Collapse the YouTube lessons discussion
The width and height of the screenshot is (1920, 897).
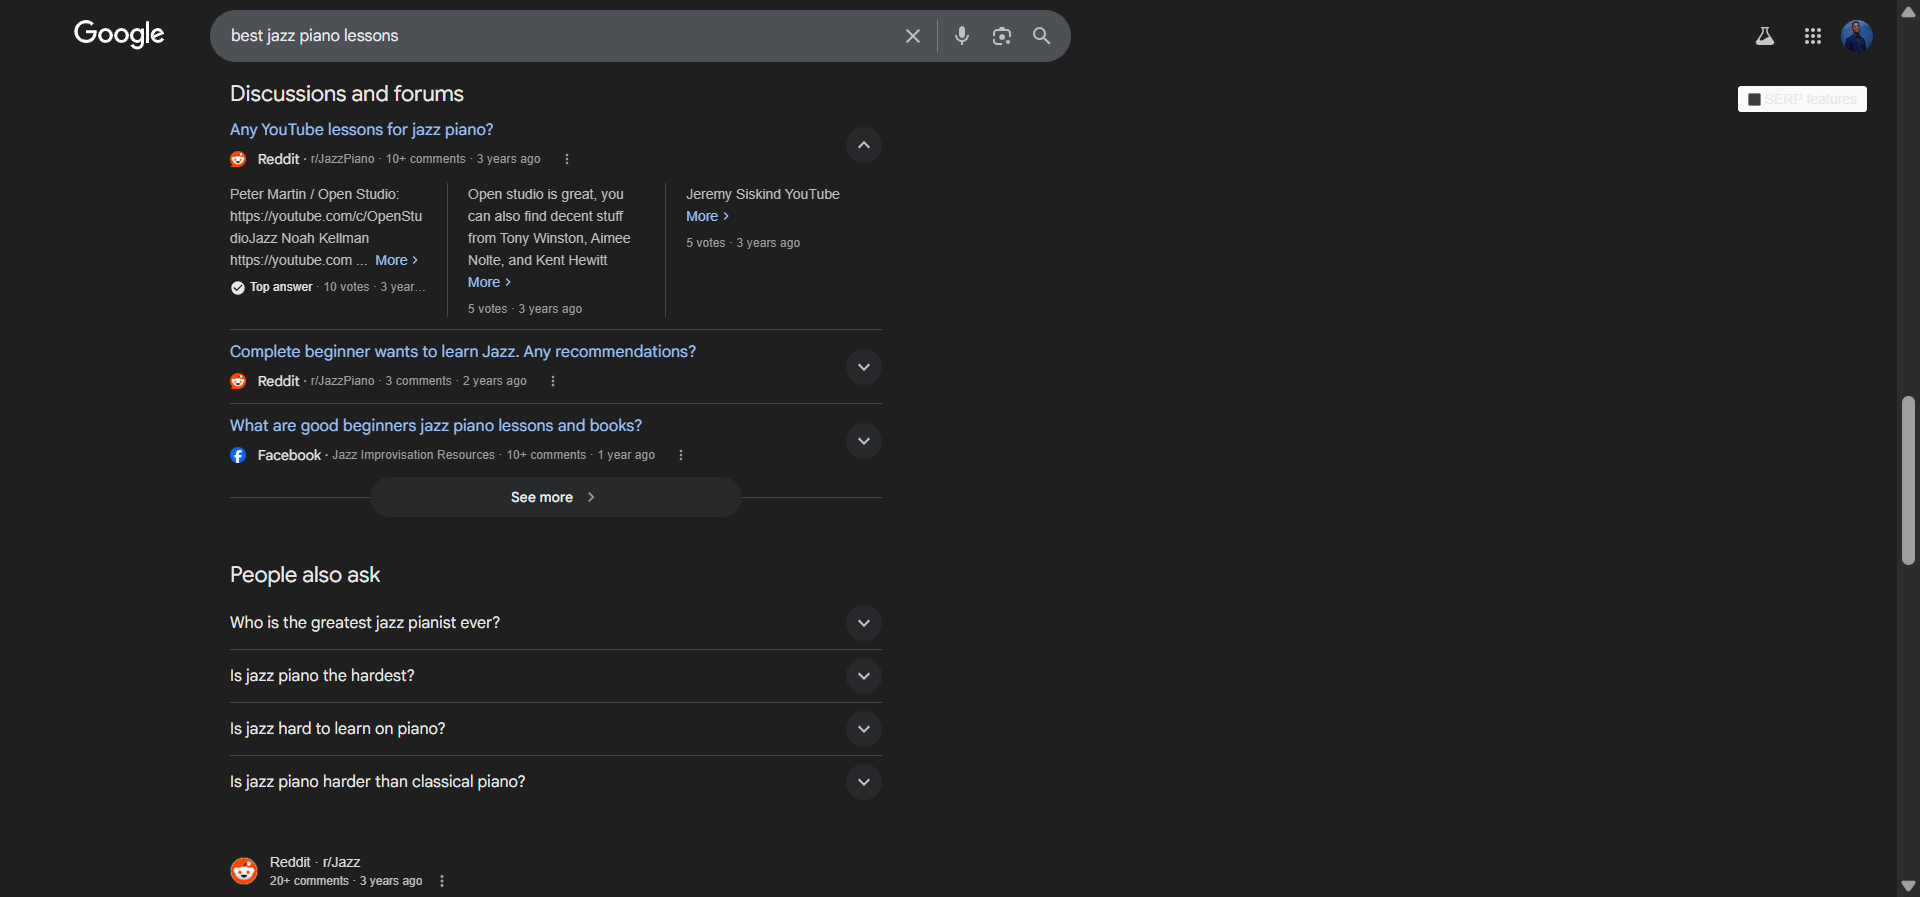tap(863, 145)
